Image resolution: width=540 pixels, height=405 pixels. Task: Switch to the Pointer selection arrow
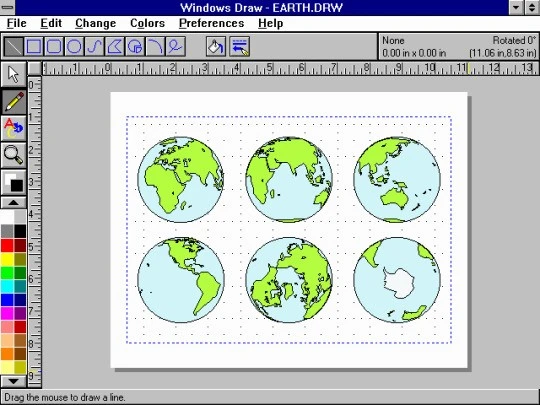13,74
